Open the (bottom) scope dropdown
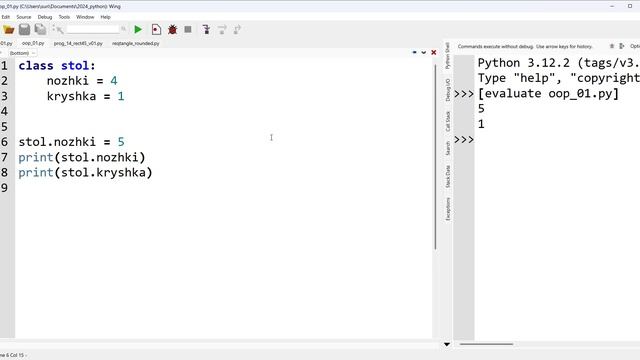This screenshot has width=640, height=360. coord(21,53)
